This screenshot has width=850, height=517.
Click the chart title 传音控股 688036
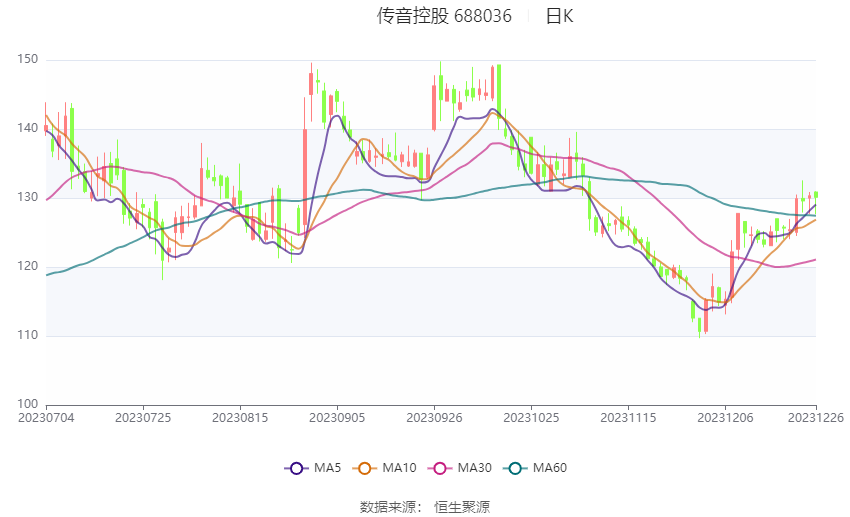444,16
